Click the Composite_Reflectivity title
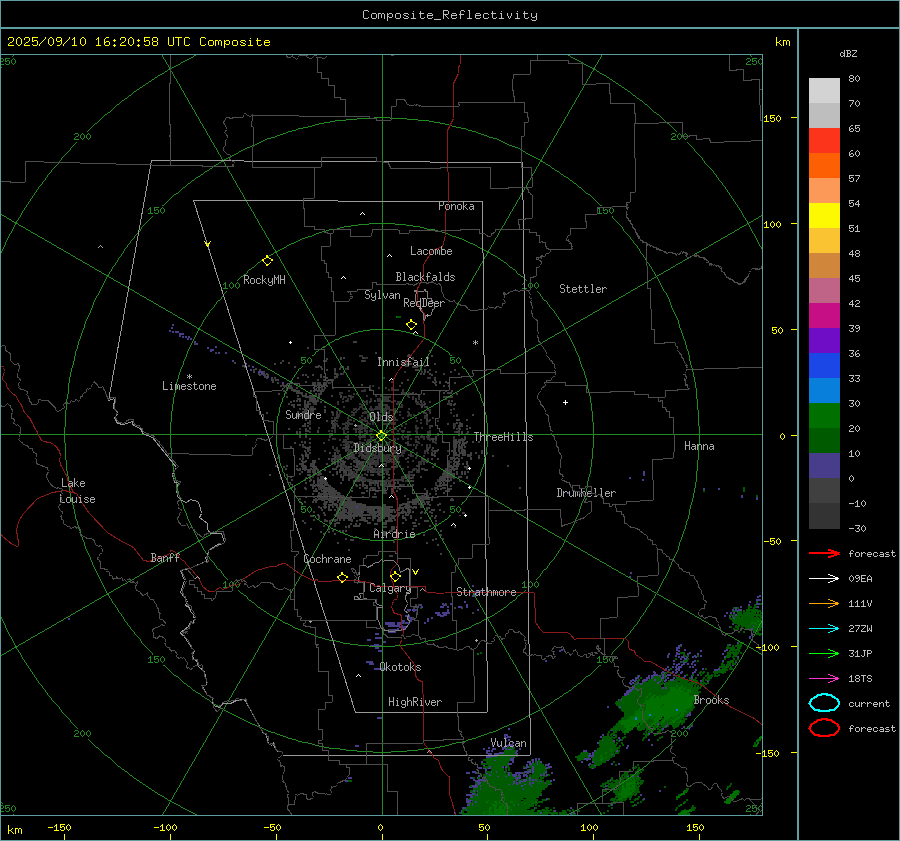 tap(449, 15)
